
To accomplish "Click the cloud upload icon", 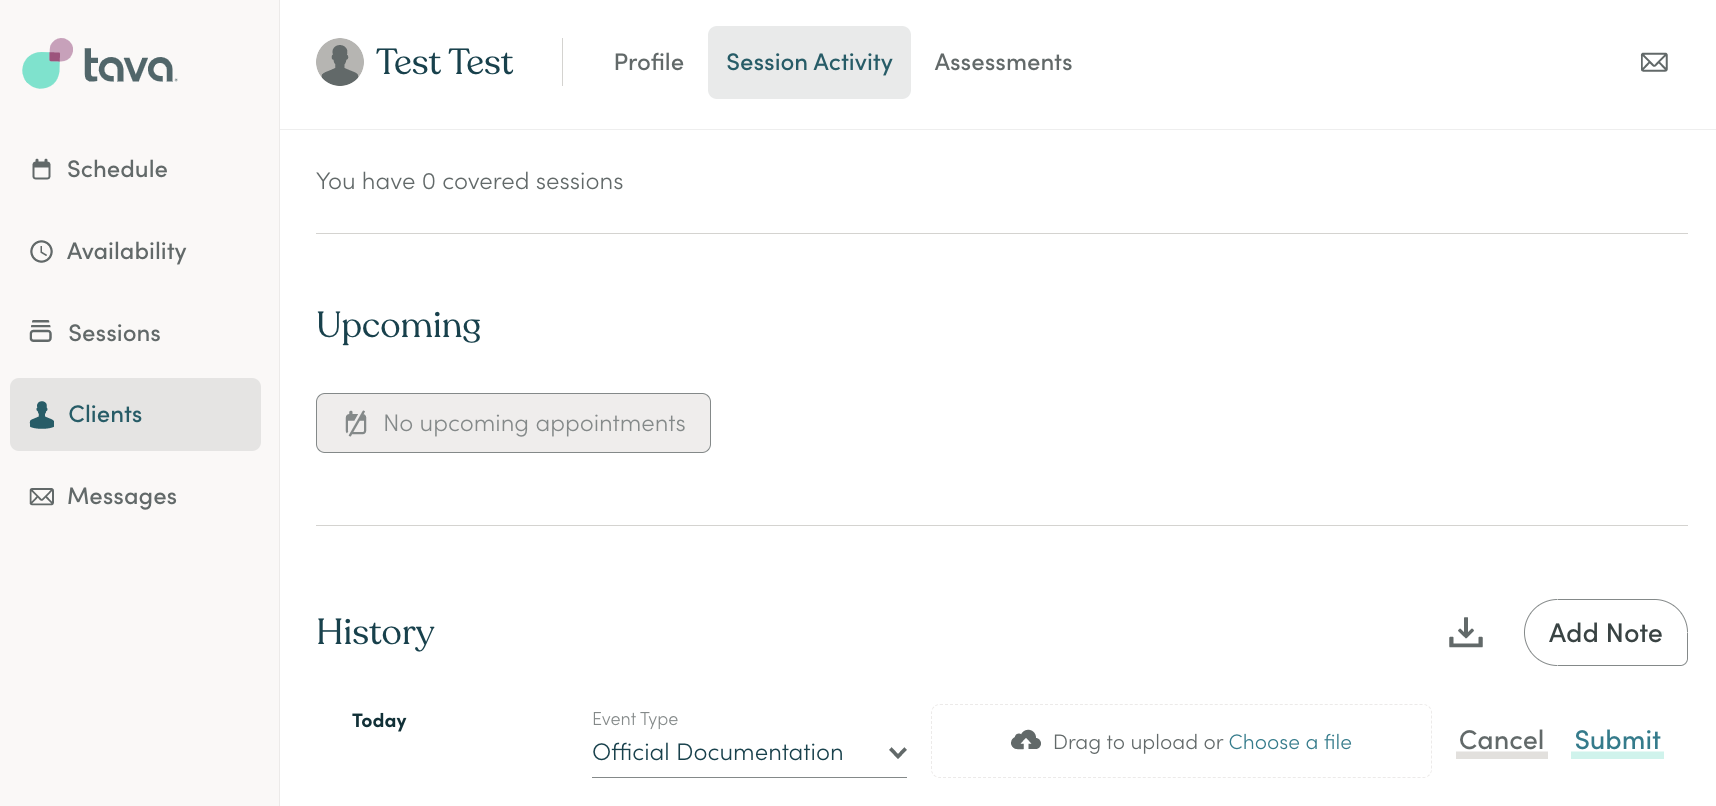I will pos(1026,741).
